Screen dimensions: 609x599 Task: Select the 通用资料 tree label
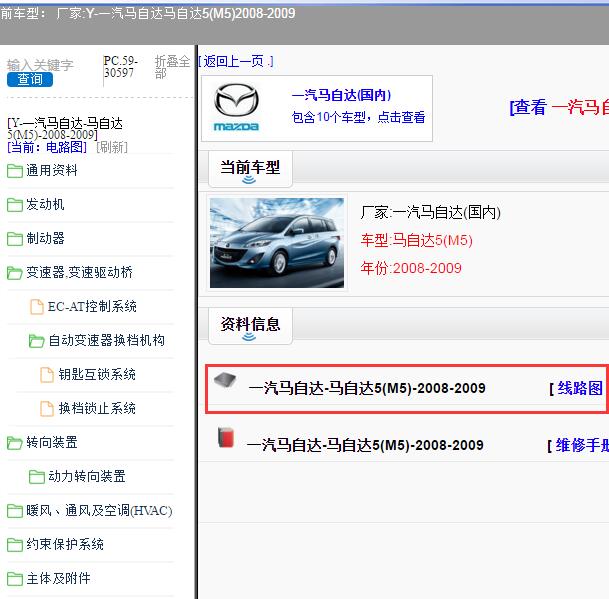(52, 170)
